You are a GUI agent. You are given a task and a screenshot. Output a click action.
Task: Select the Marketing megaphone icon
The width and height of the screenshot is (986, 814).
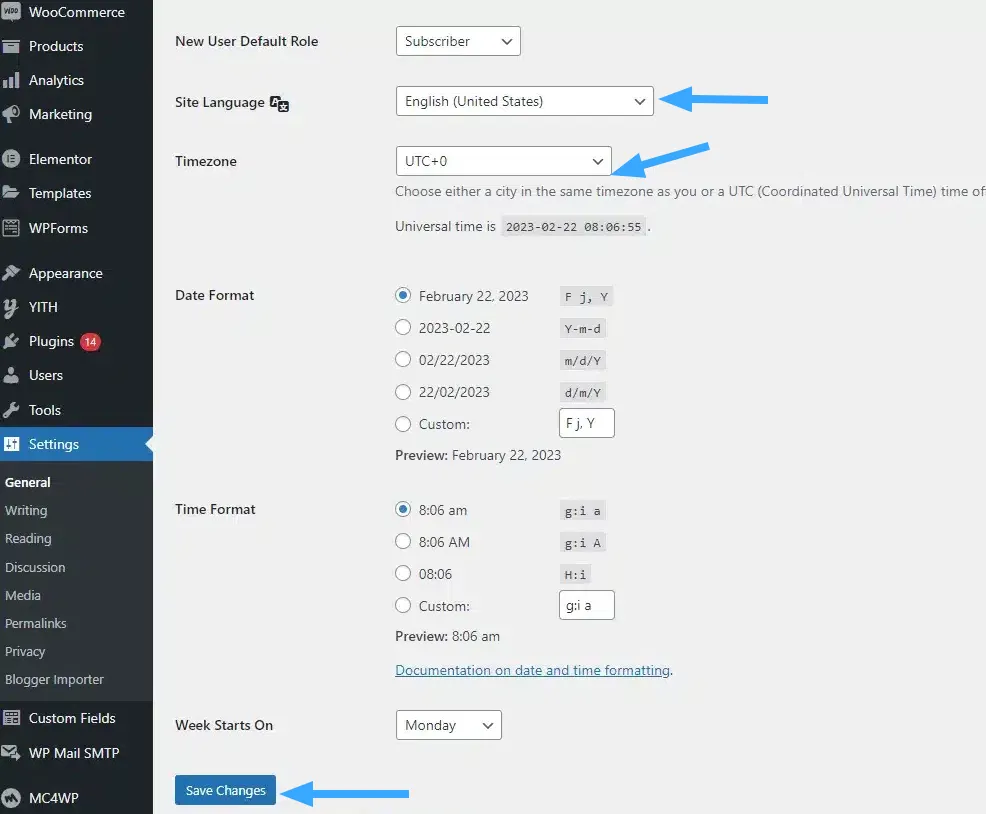point(12,114)
